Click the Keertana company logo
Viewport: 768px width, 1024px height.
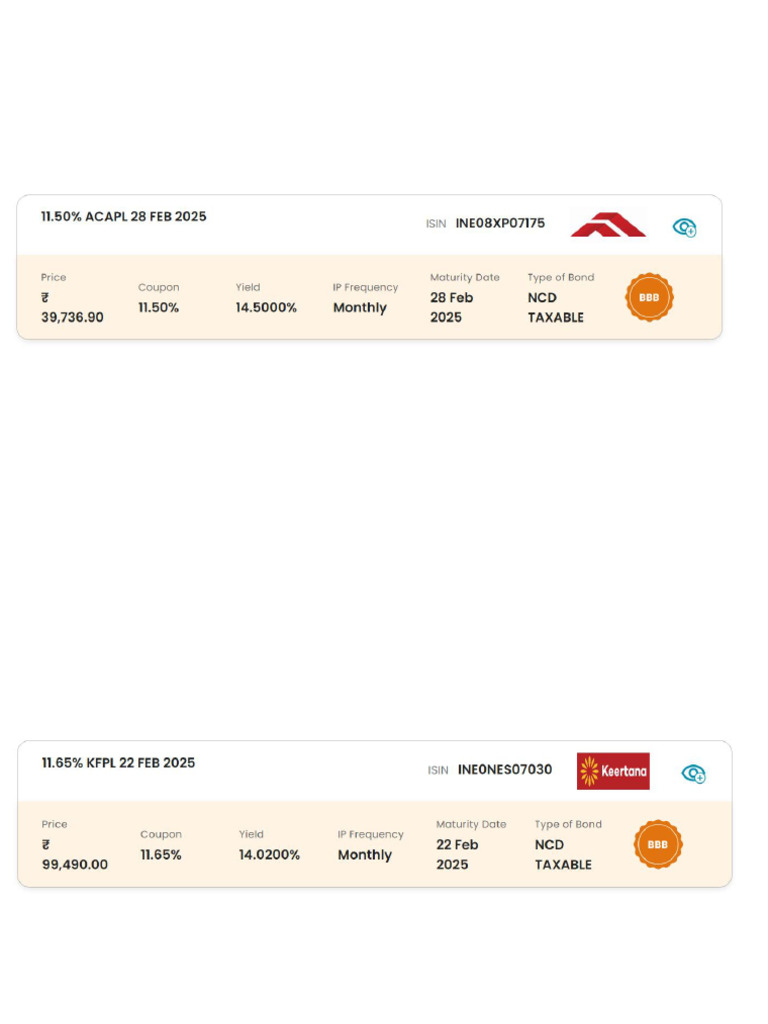[613, 771]
